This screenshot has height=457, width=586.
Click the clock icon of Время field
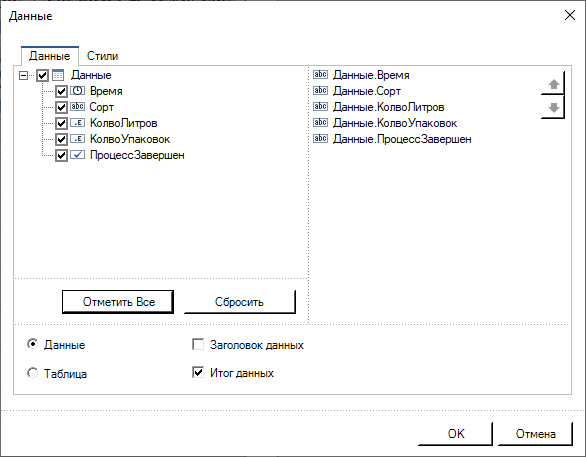coord(77,91)
